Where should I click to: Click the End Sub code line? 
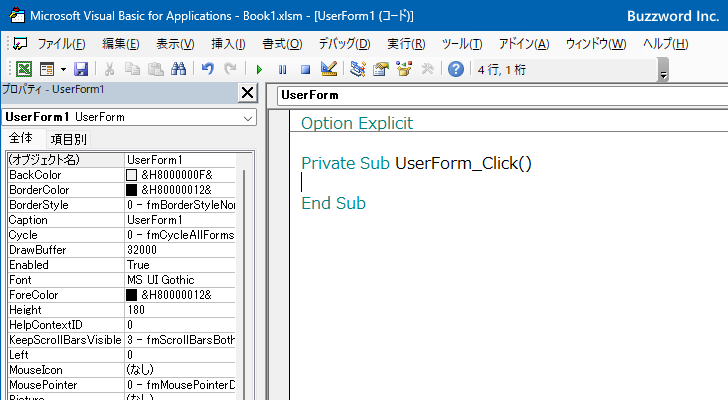333,203
